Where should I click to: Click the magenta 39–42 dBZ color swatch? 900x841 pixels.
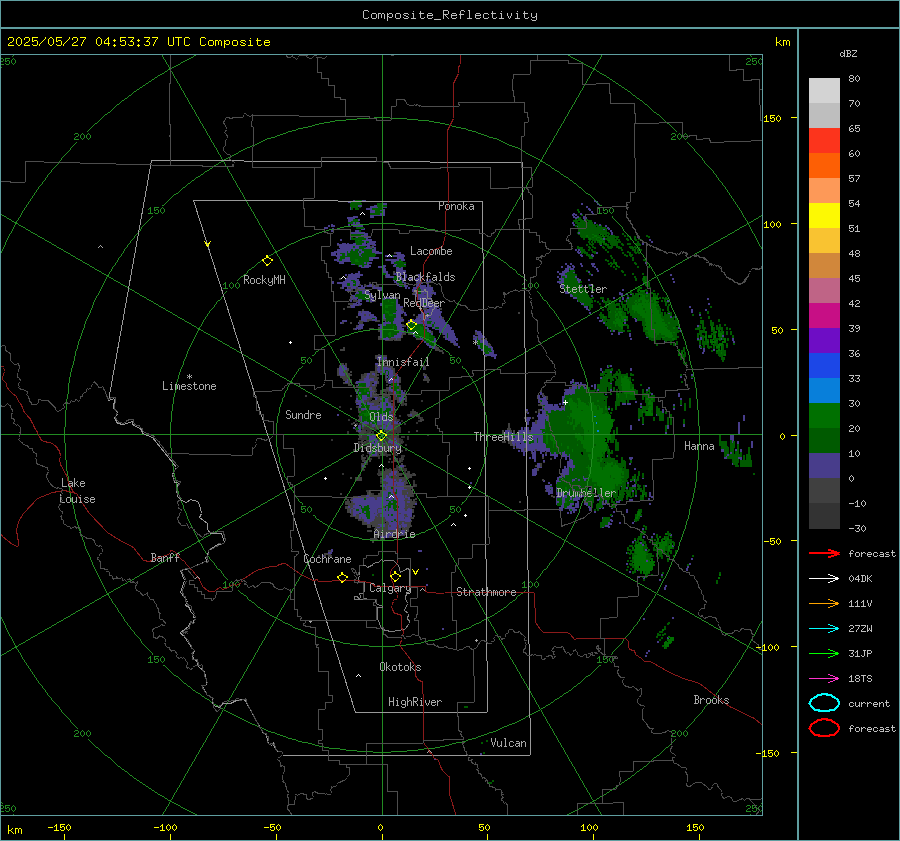[x=824, y=316]
